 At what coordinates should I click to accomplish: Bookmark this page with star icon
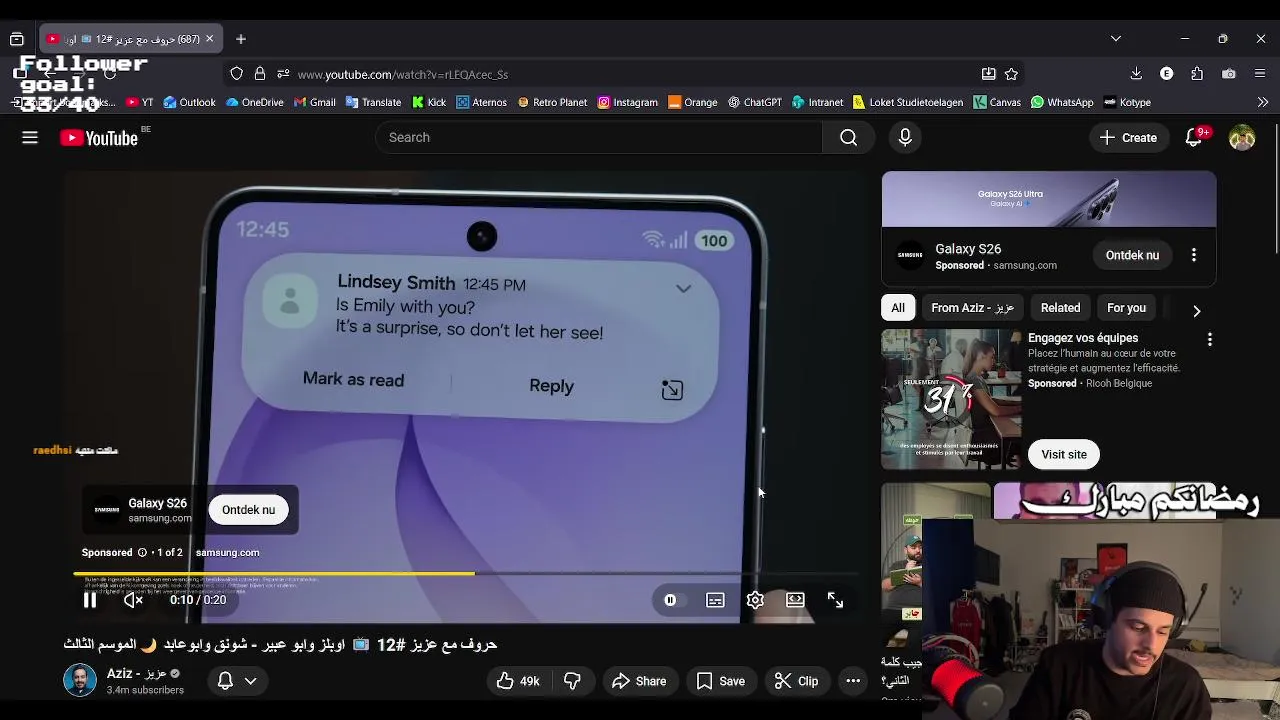click(1011, 74)
